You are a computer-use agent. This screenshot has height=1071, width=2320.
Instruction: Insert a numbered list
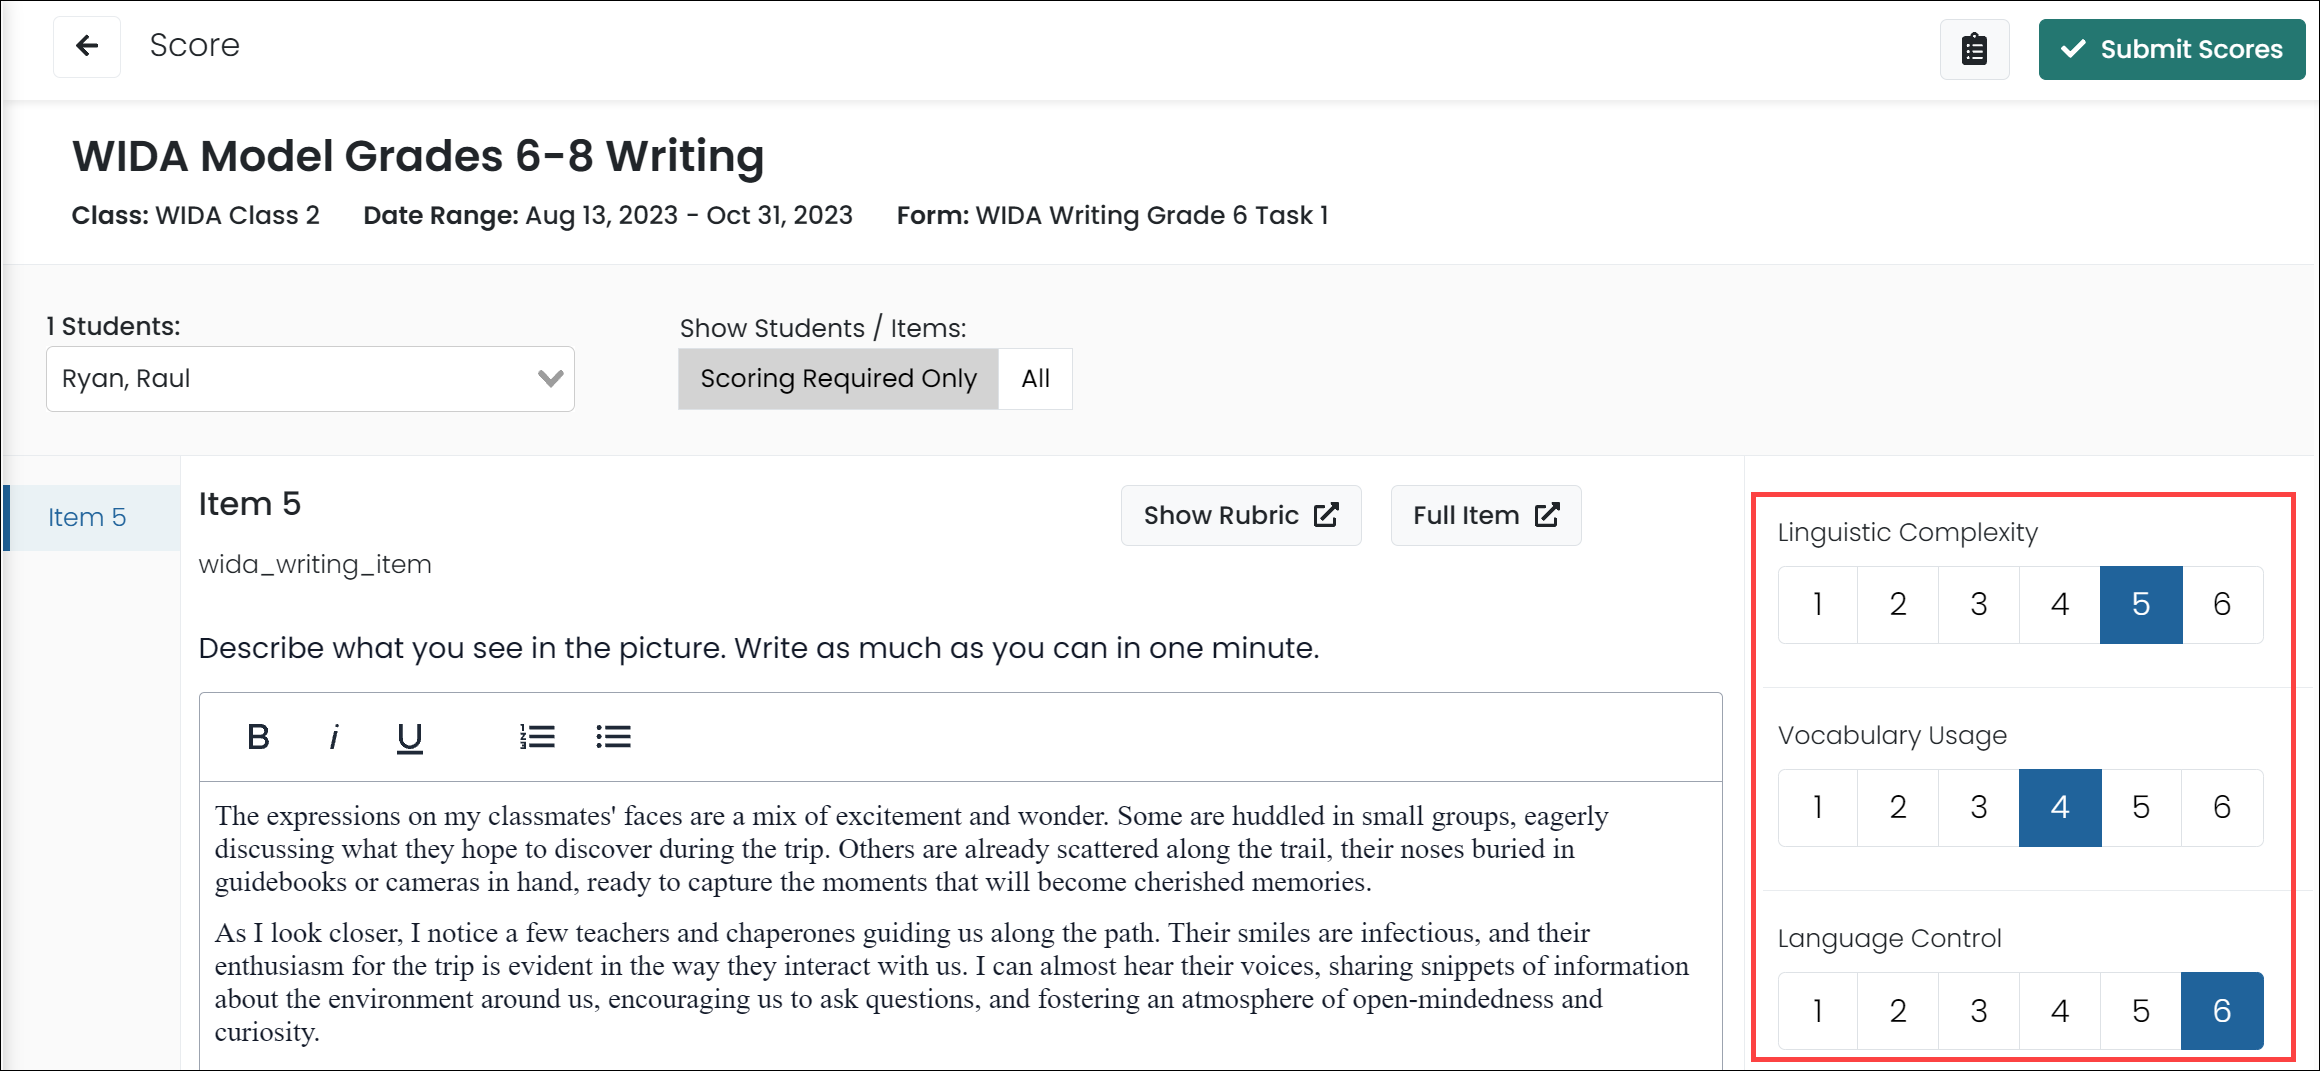(537, 737)
